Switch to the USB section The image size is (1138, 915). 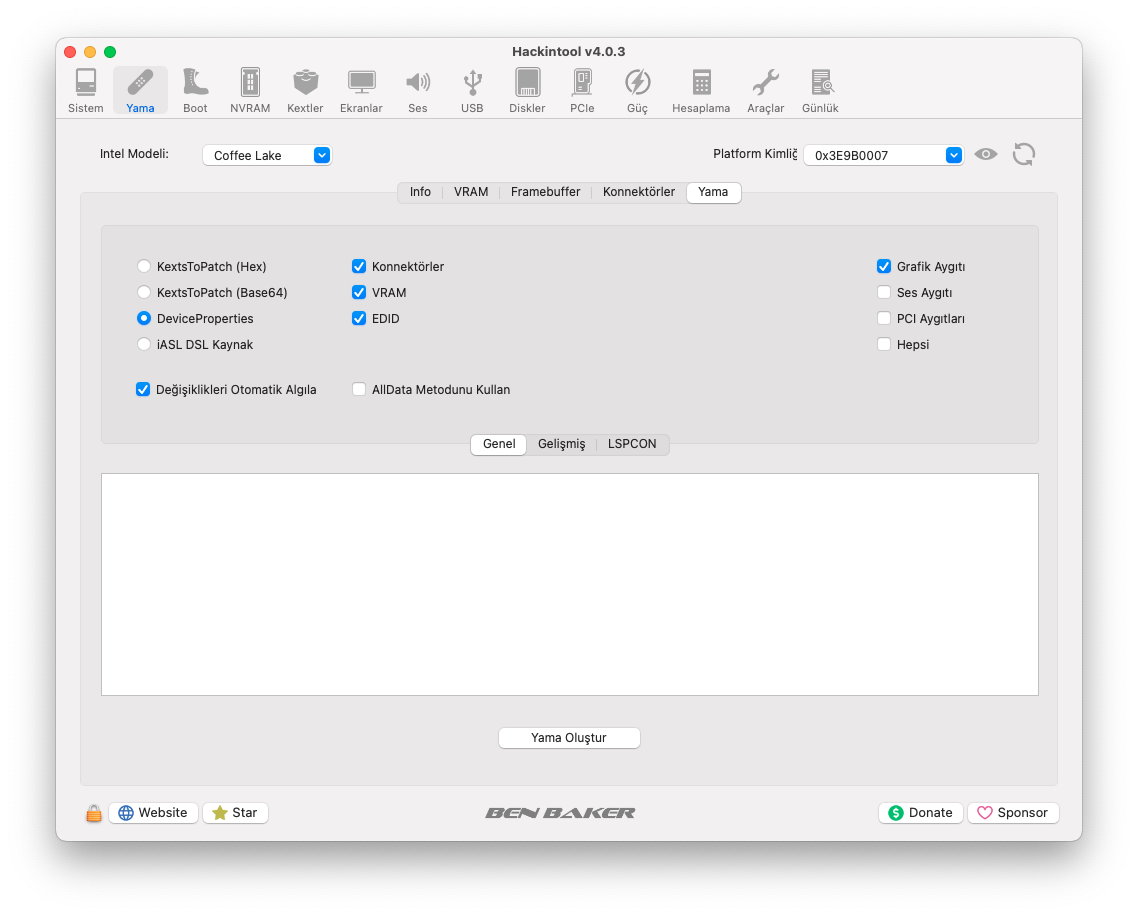click(x=472, y=90)
